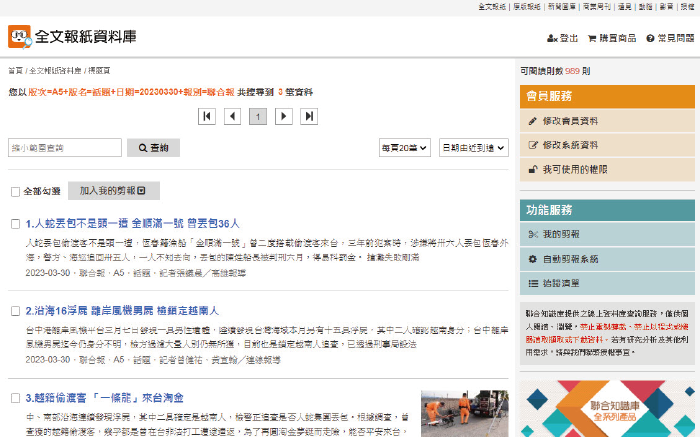Open the 每頁20筆 per-page dropdown
Image resolution: width=700 pixels, height=437 pixels.
[x=405, y=148]
